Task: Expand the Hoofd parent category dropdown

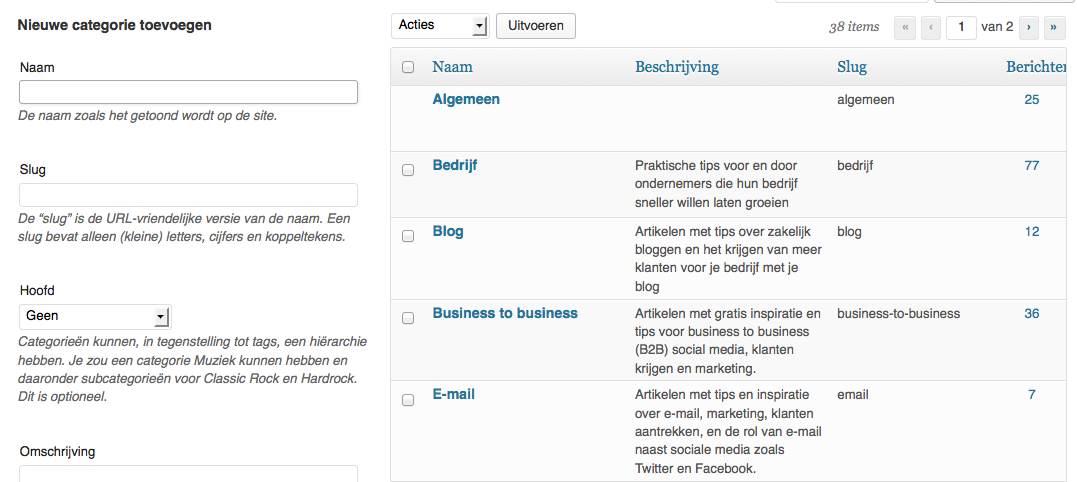Action: pyautogui.click(x=96, y=317)
